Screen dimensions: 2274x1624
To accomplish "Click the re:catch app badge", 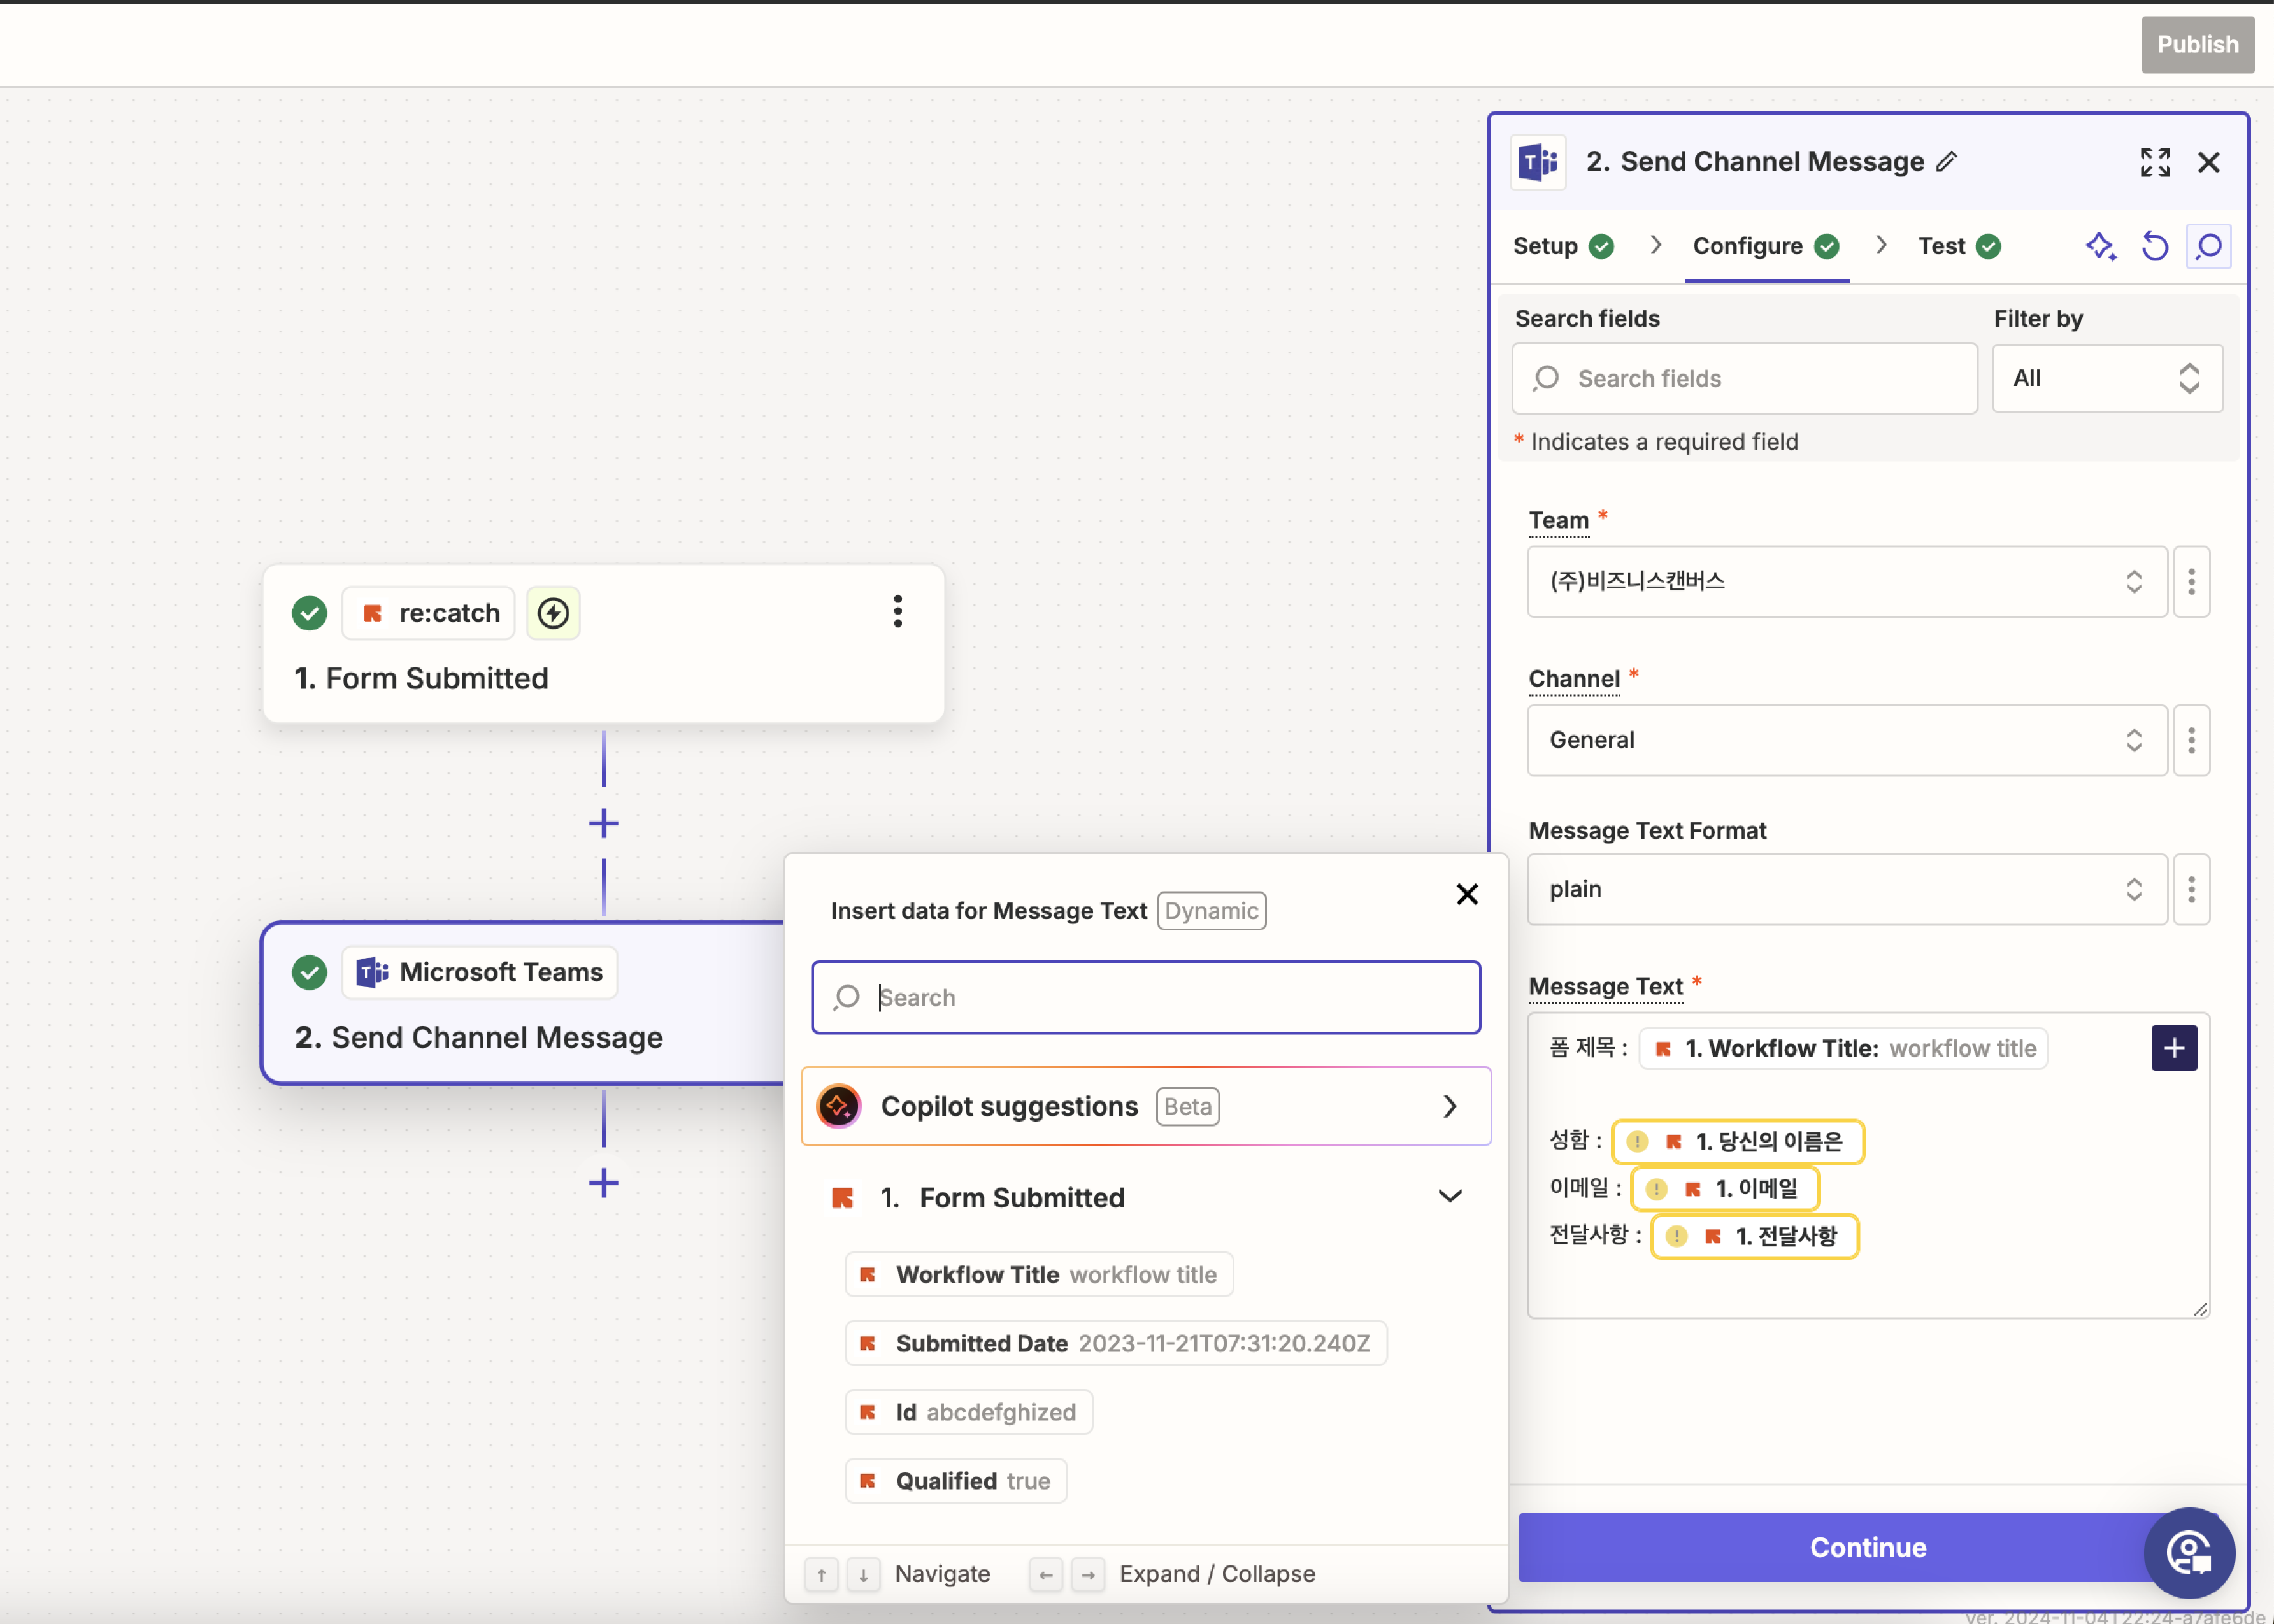I will tap(428, 613).
